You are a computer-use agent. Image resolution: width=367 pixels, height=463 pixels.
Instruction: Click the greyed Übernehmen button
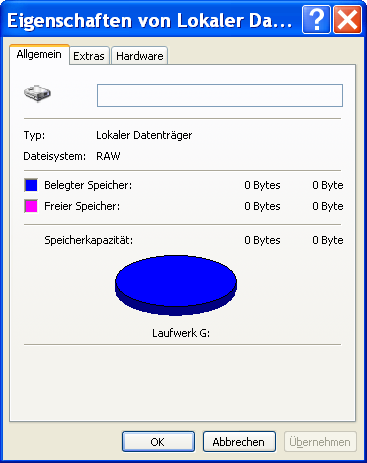coord(320,442)
